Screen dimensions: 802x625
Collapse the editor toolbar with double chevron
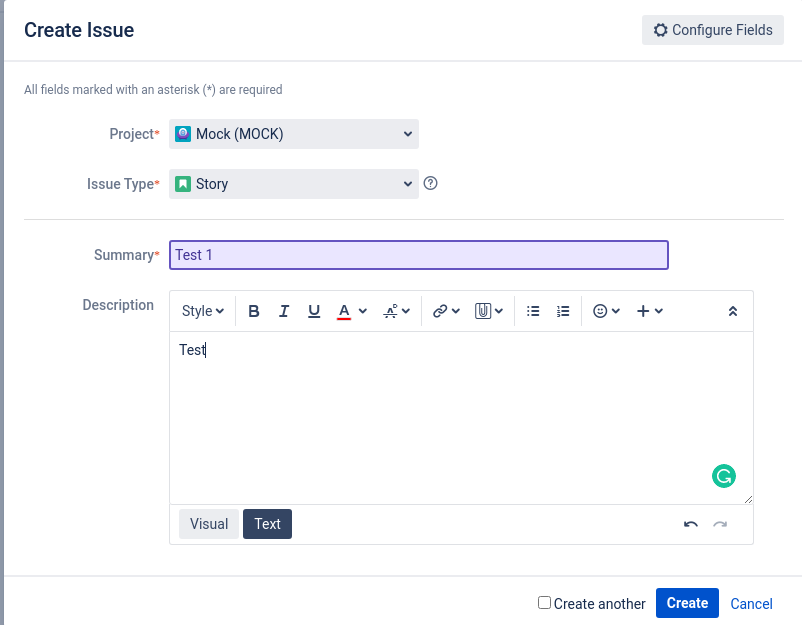pyautogui.click(x=732, y=311)
